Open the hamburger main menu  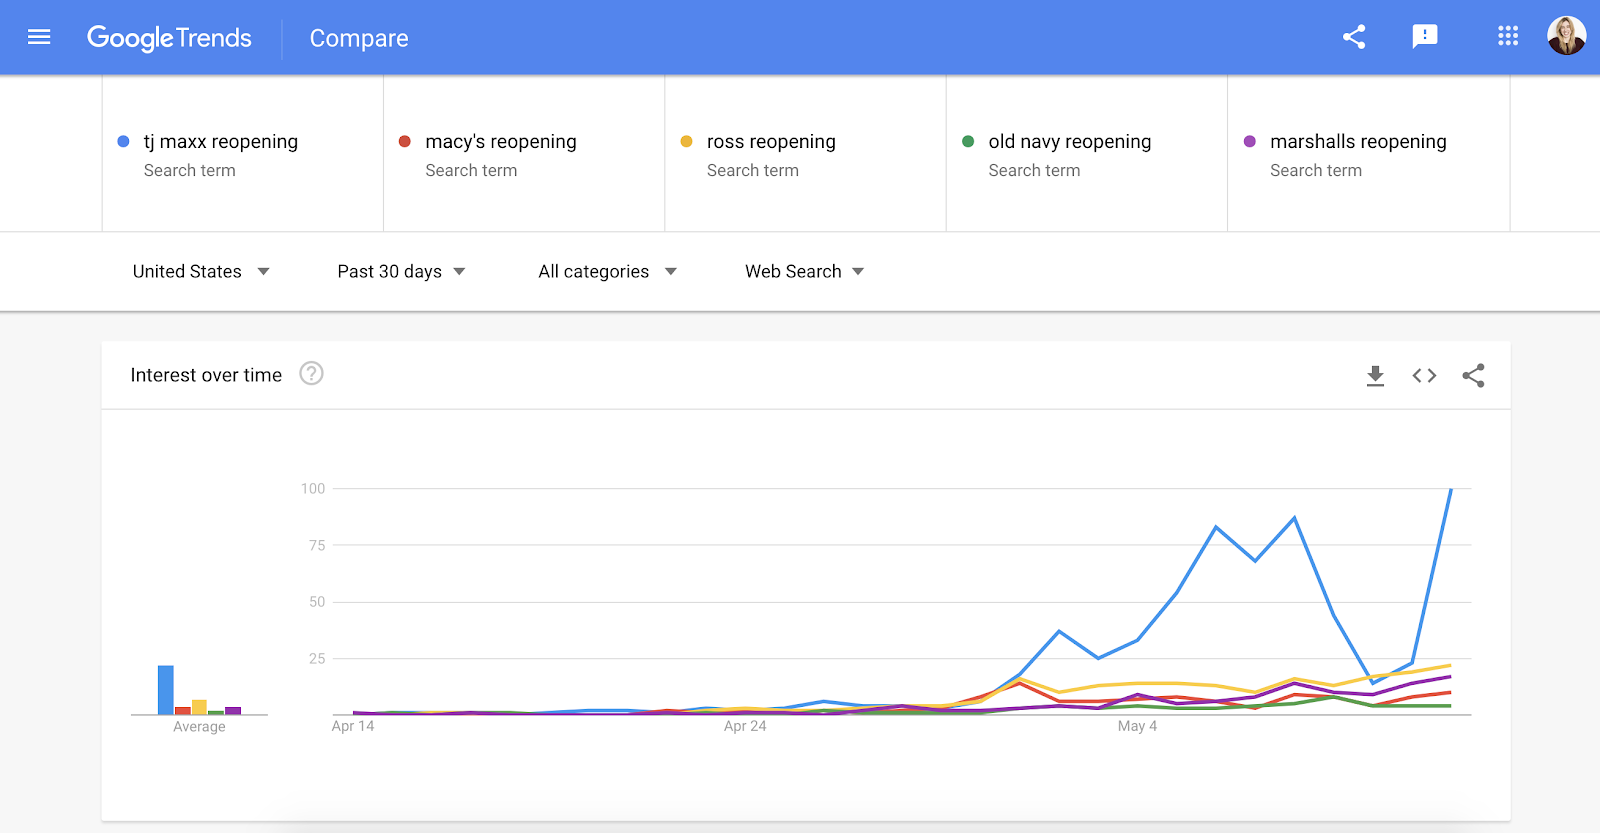pos(39,37)
